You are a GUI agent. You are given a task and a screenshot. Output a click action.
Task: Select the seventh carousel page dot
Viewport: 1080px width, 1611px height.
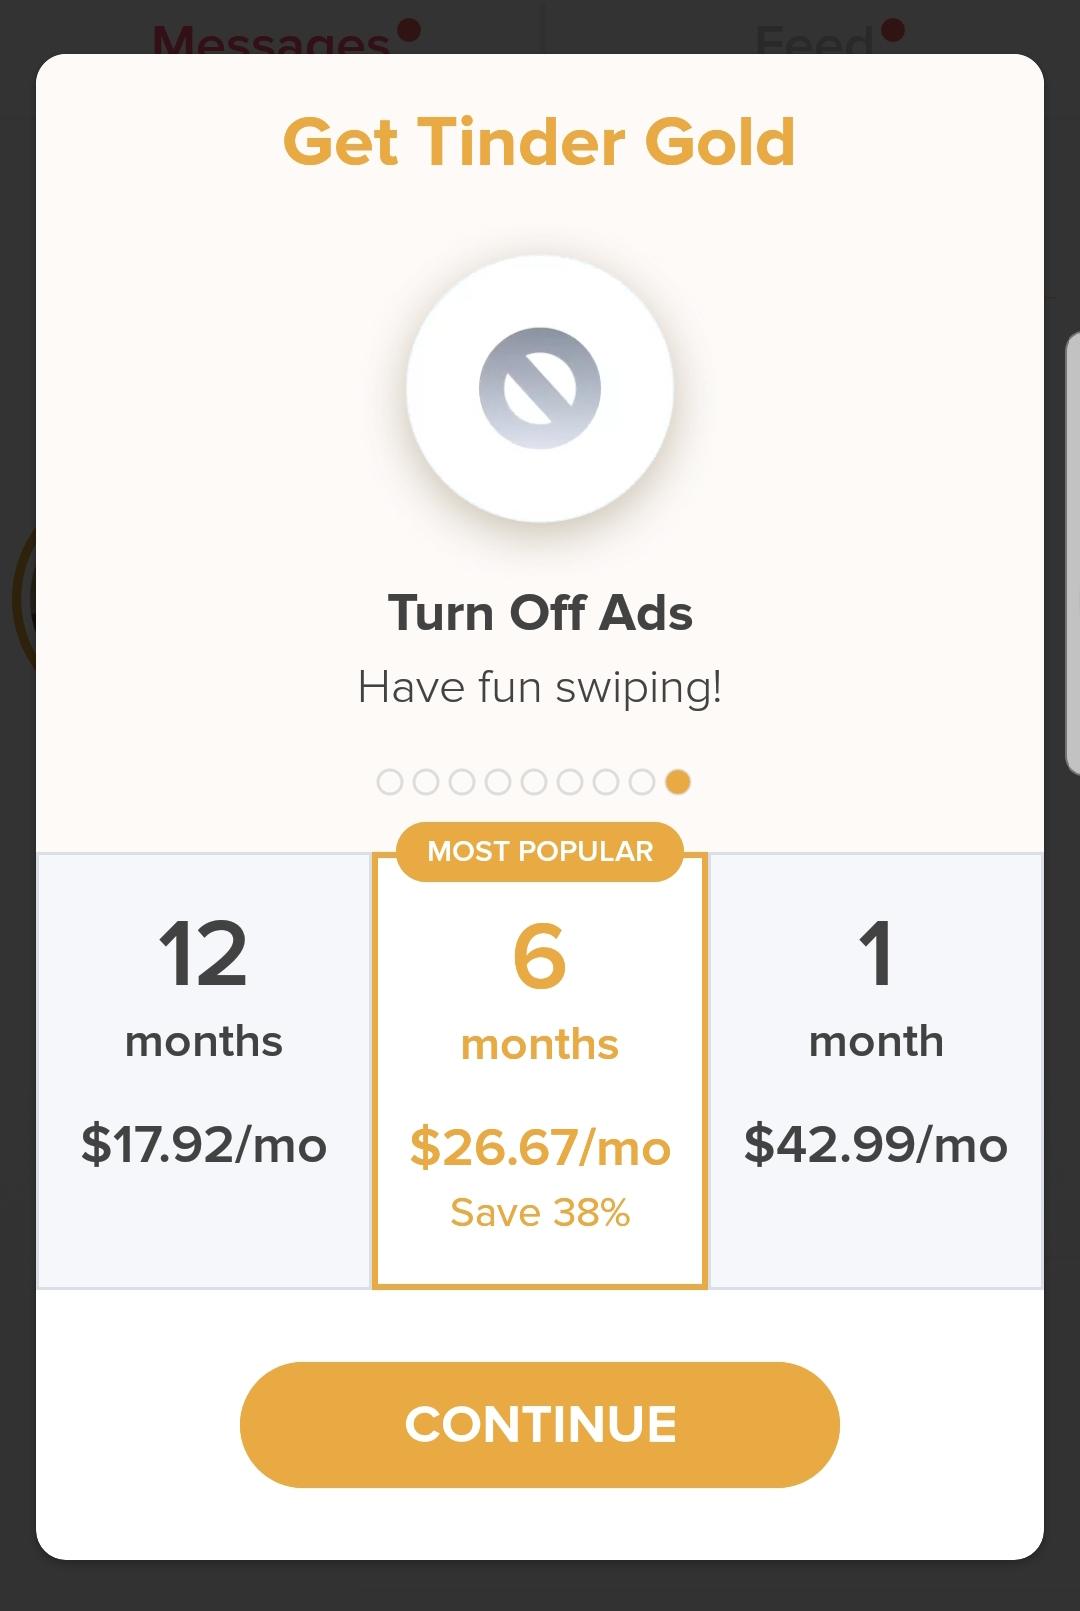pyautogui.click(x=606, y=782)
